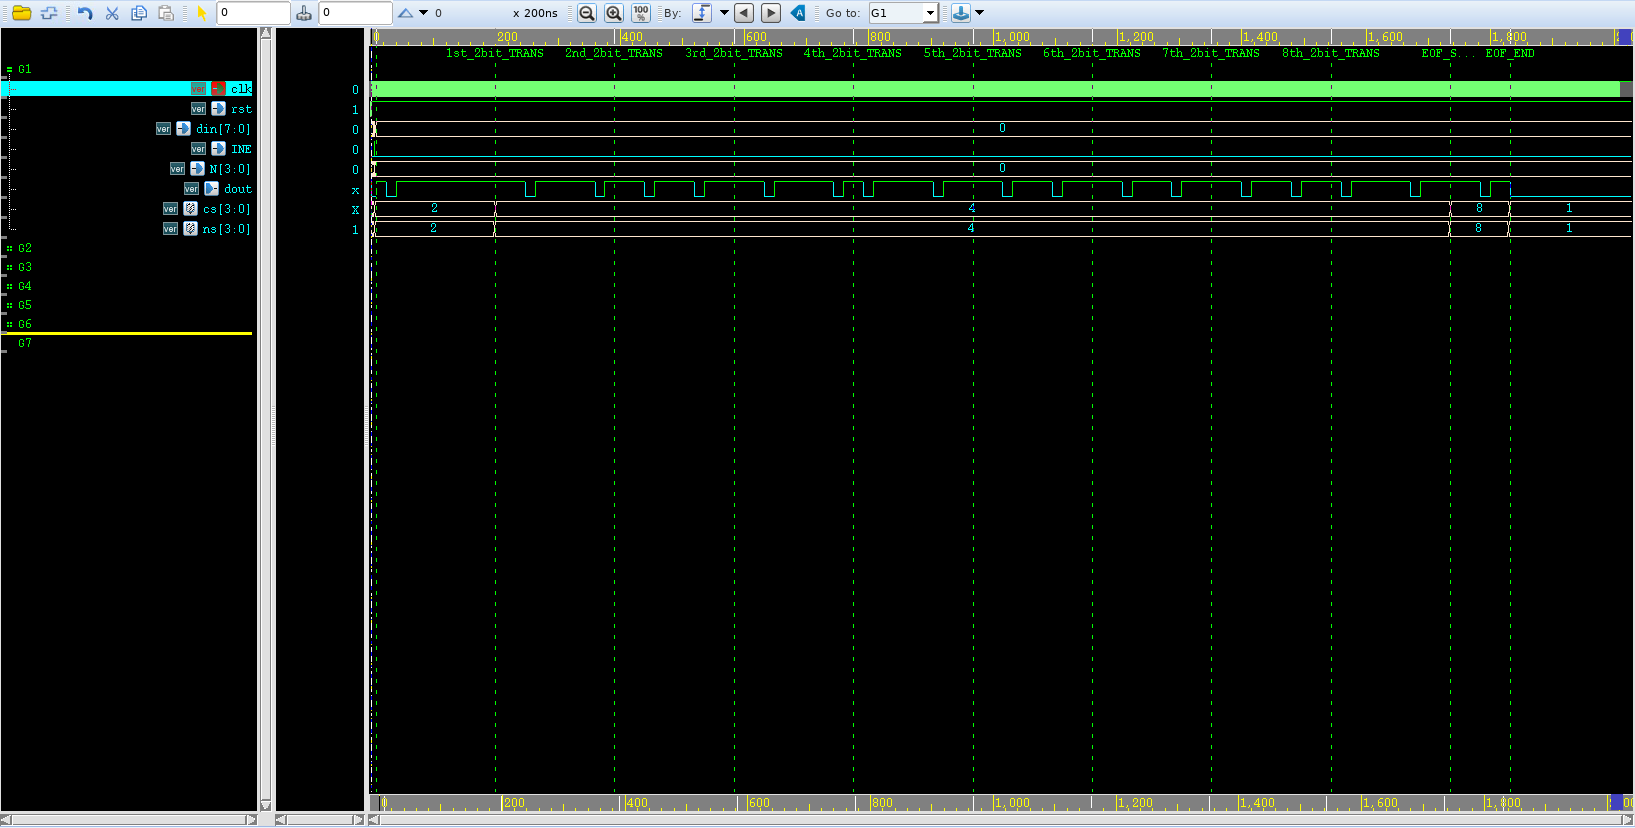This screenshot has height=828, width=1635.
Task: Click the ver tag beside din[7:0]
Action: coord(163,129)
